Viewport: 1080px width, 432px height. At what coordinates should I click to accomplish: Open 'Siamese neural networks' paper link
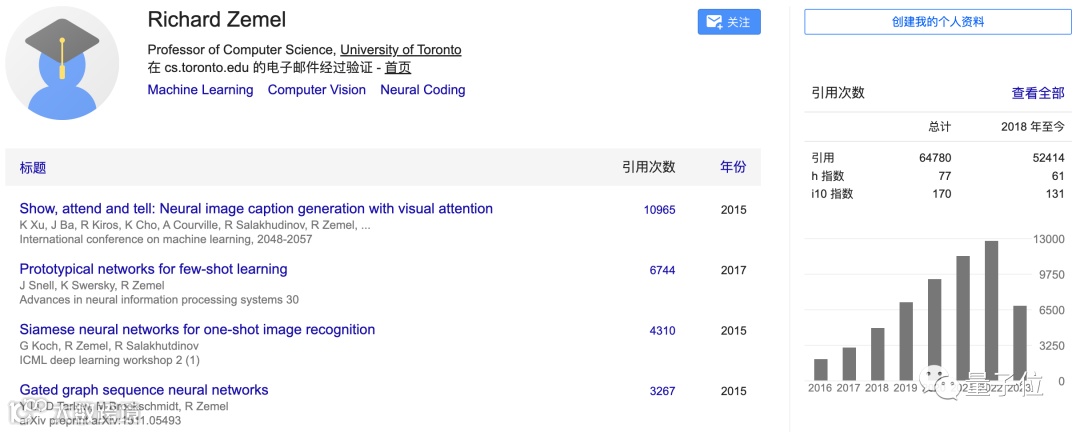[197, 330]
